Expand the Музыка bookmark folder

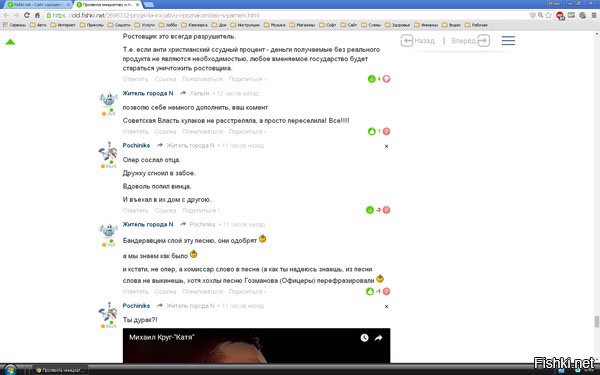[x=274, y=25]
